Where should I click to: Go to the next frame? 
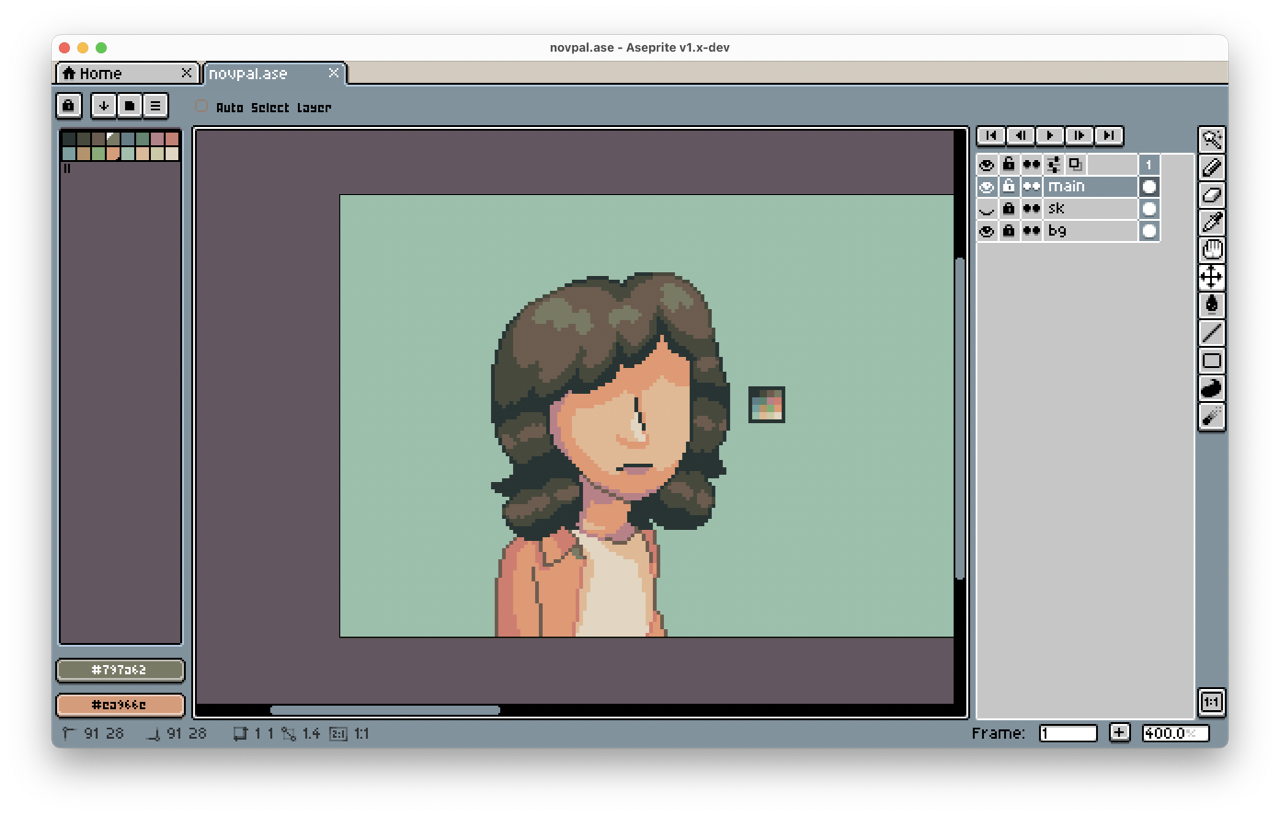[x=1079, y=136]
